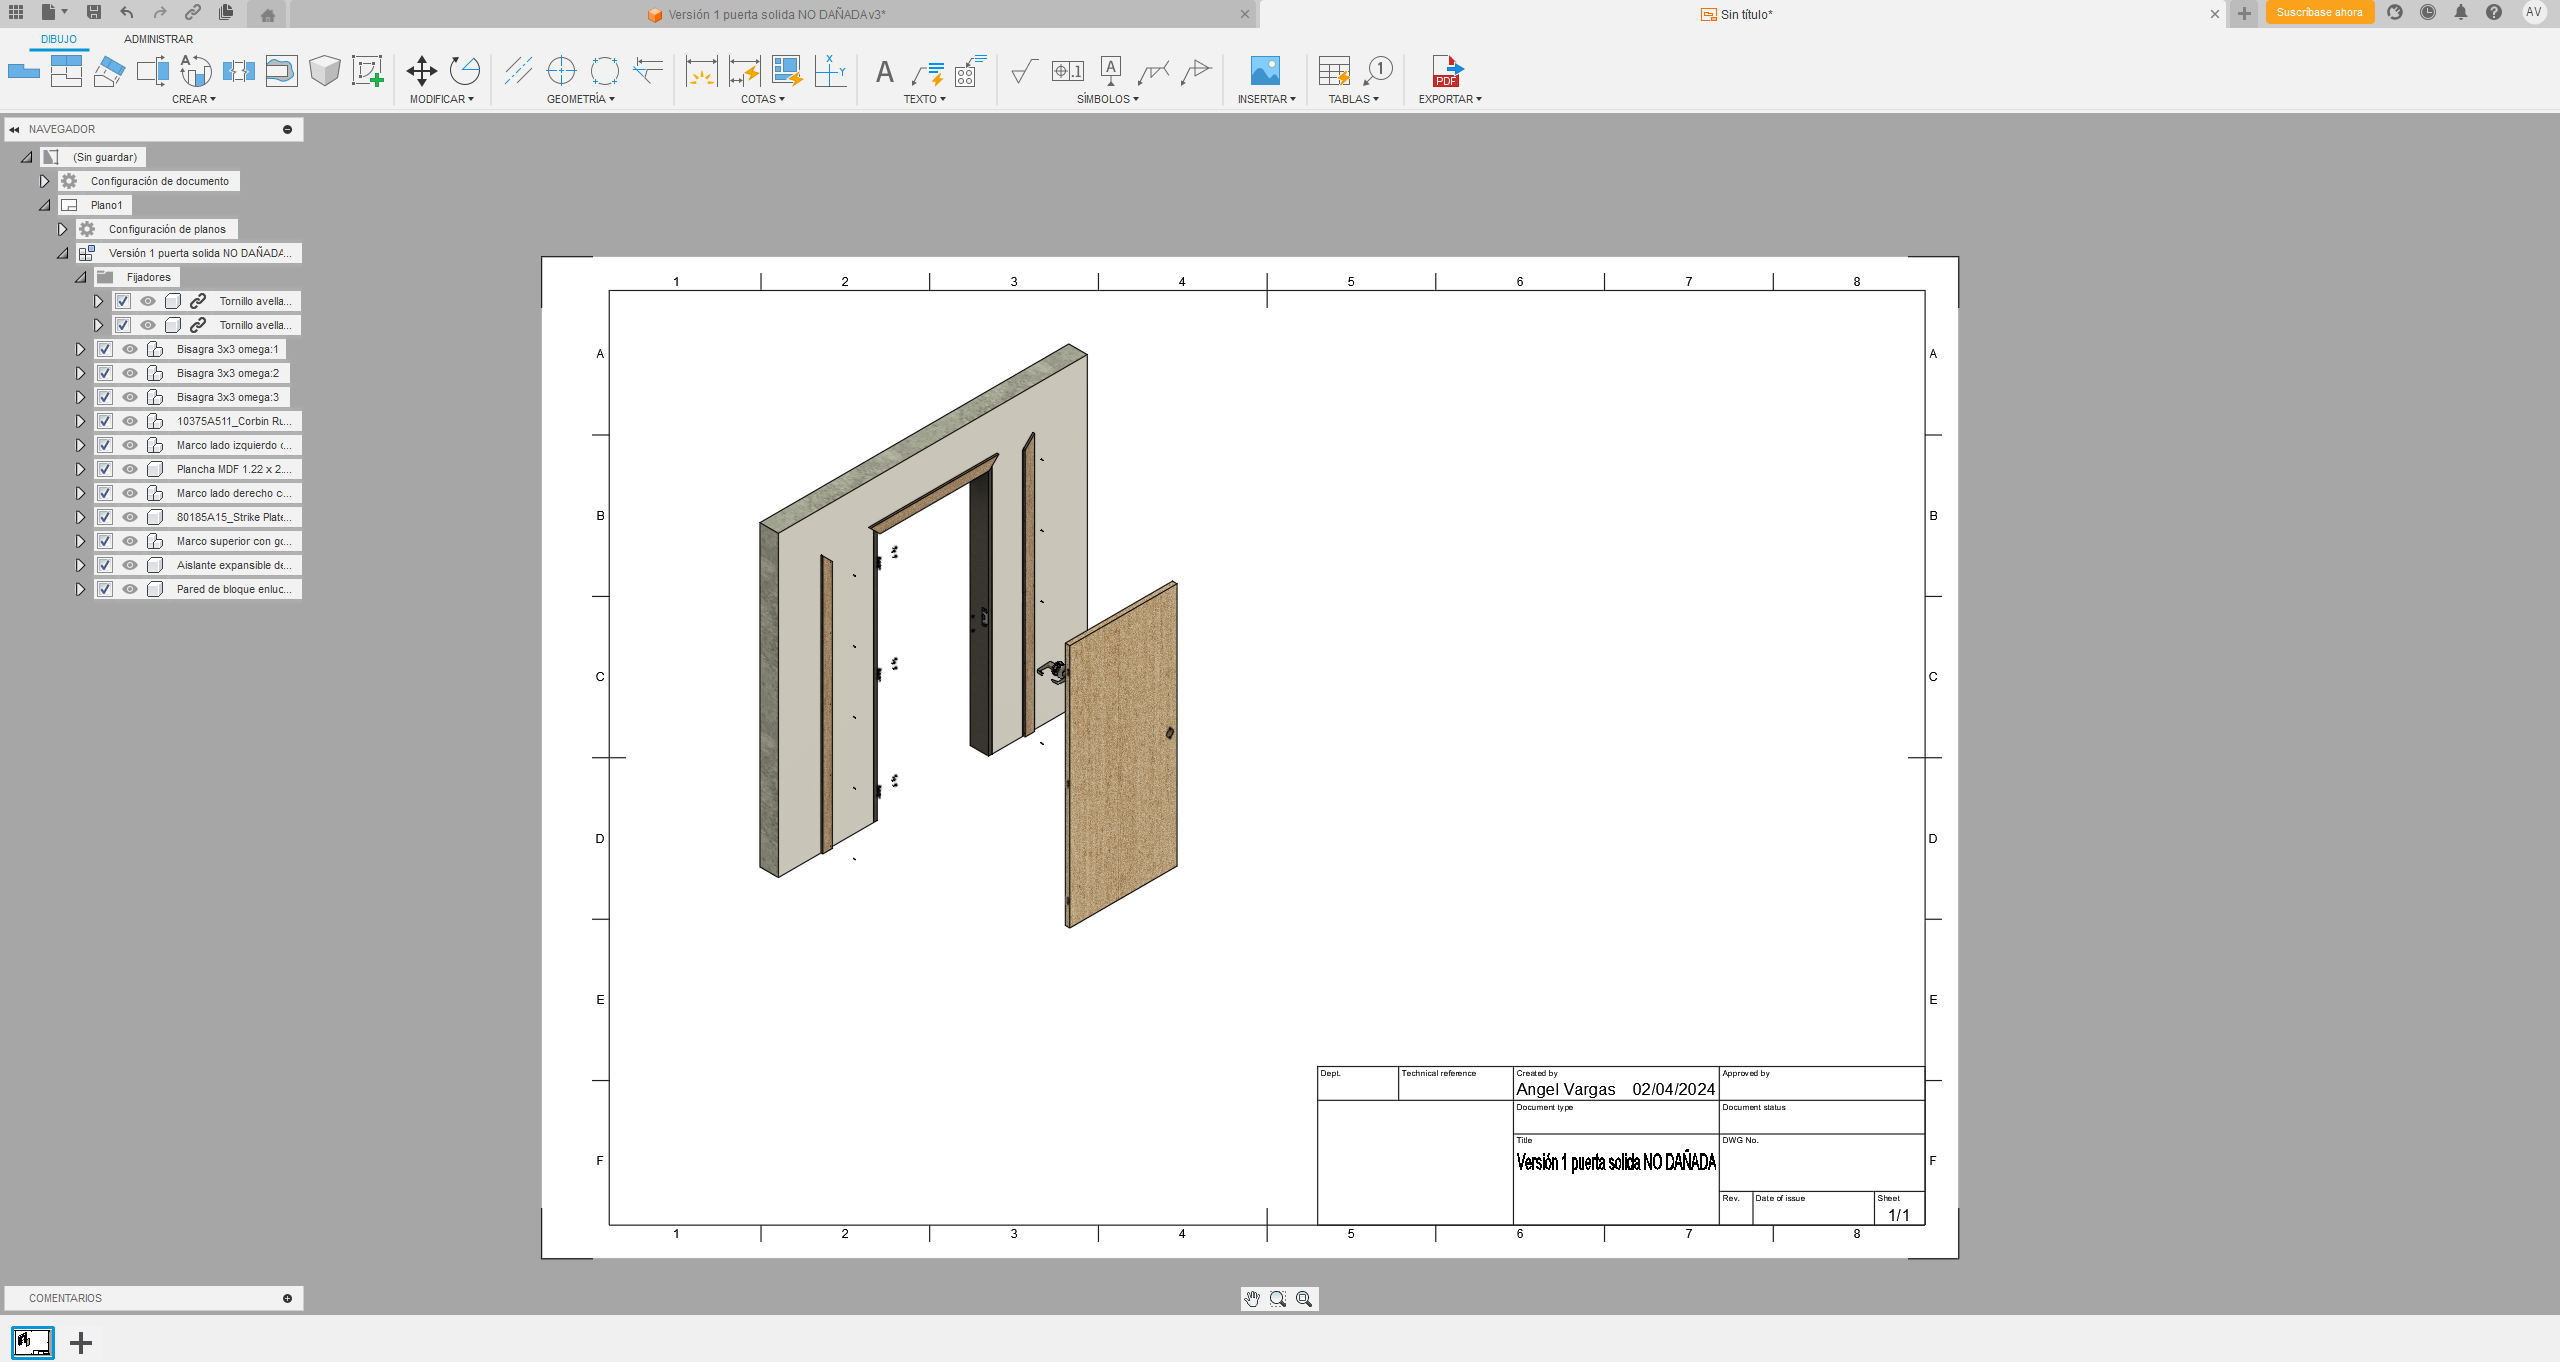Open notifications bell icon
Image resolution: width=2560 pixels, height=1362 pixels.
pyautogui.click(x=2461, y=13)
